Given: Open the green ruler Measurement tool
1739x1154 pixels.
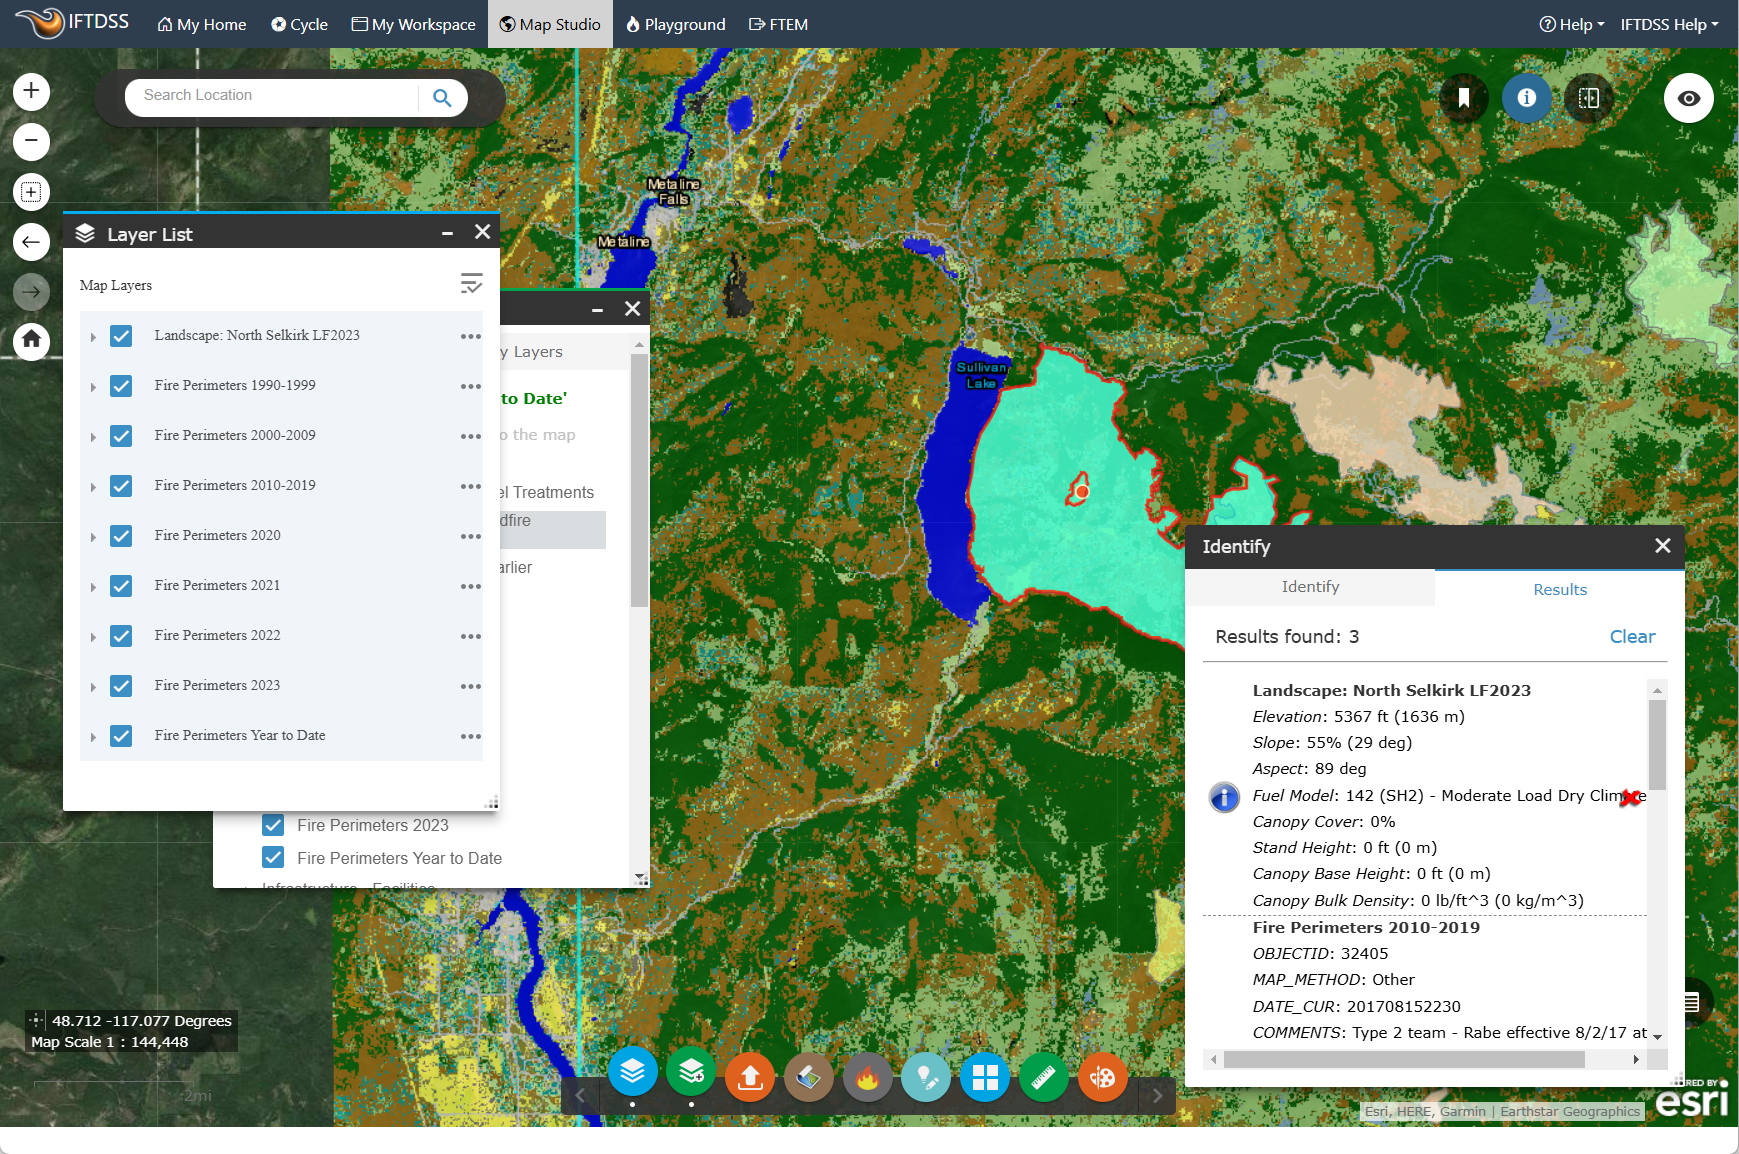Looking at the screenshot, I should [x=1044, y=1077].
